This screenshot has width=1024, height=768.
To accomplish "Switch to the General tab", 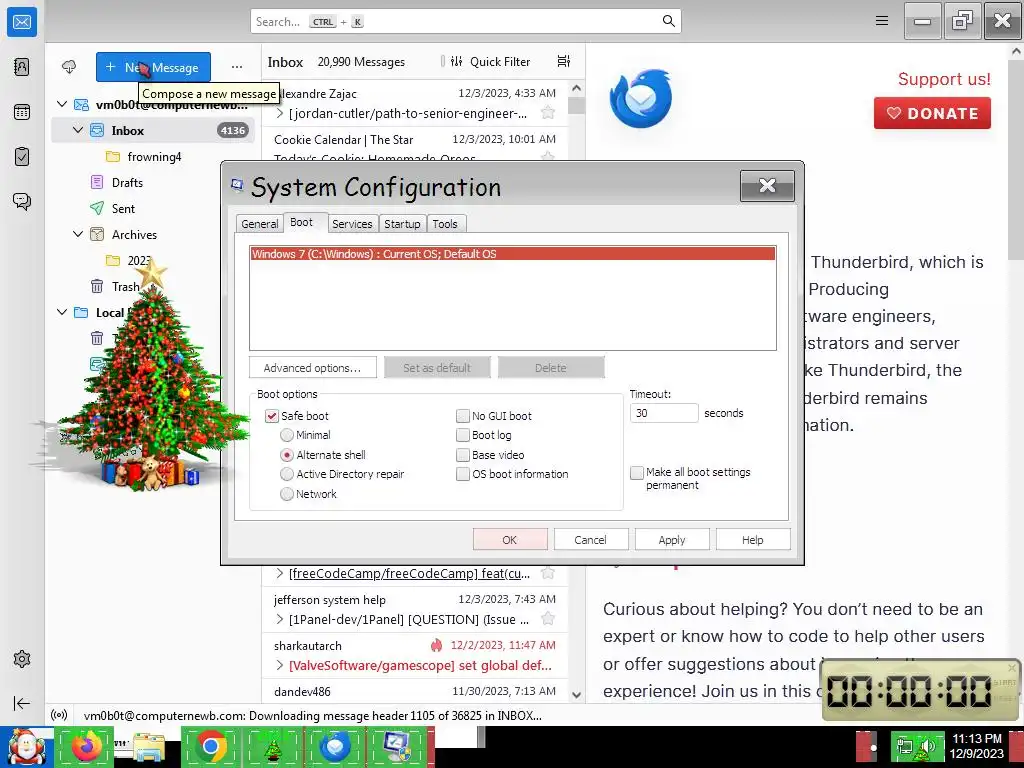I will 259,223.
